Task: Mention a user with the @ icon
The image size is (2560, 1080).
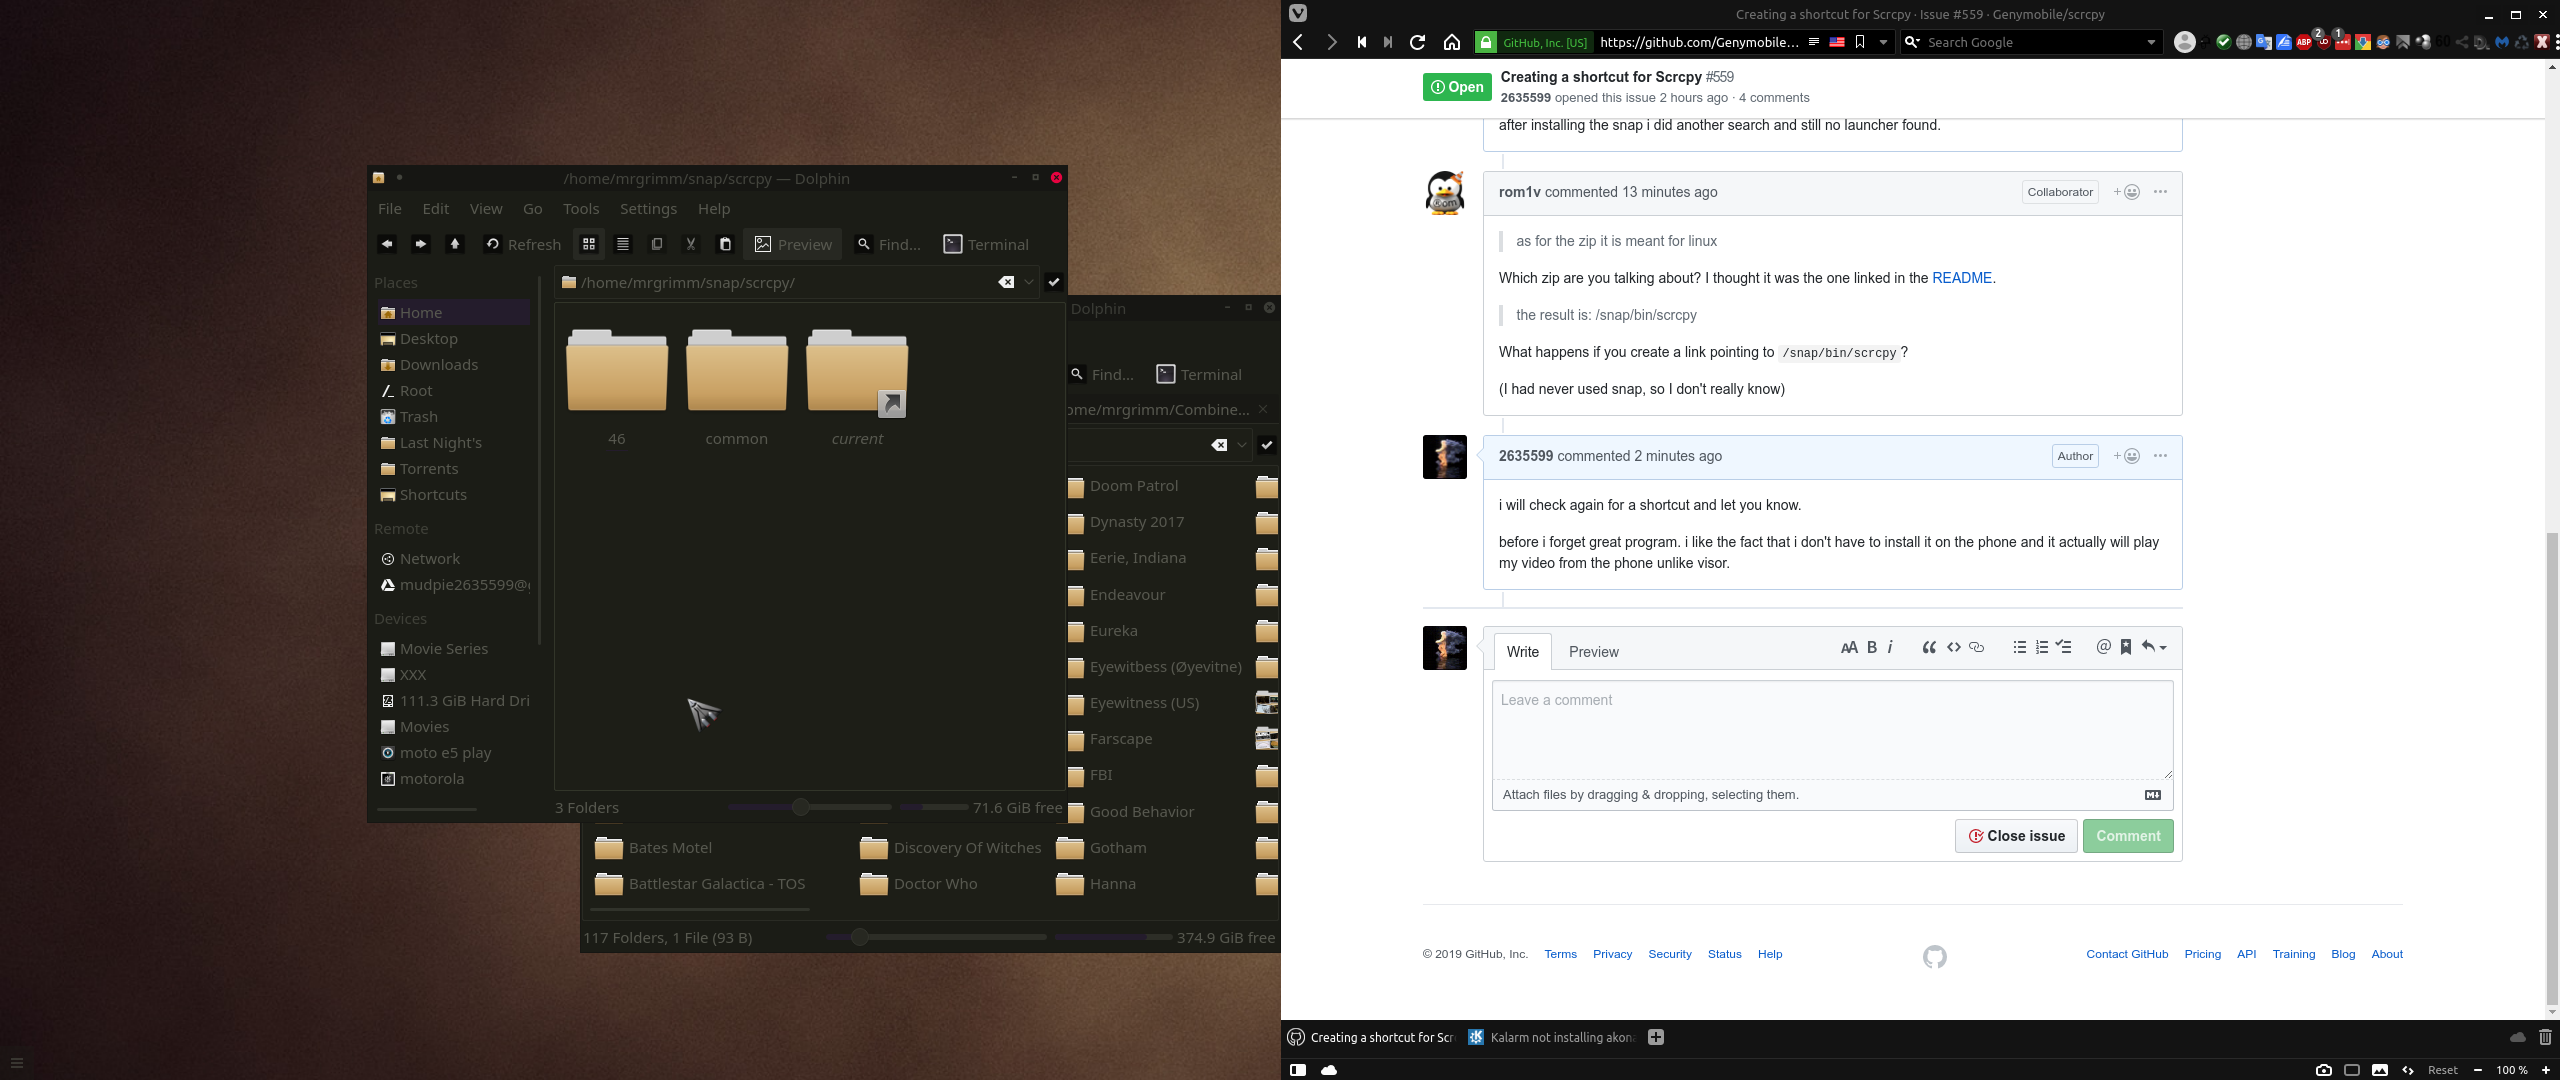Action: click(2103, 647)
